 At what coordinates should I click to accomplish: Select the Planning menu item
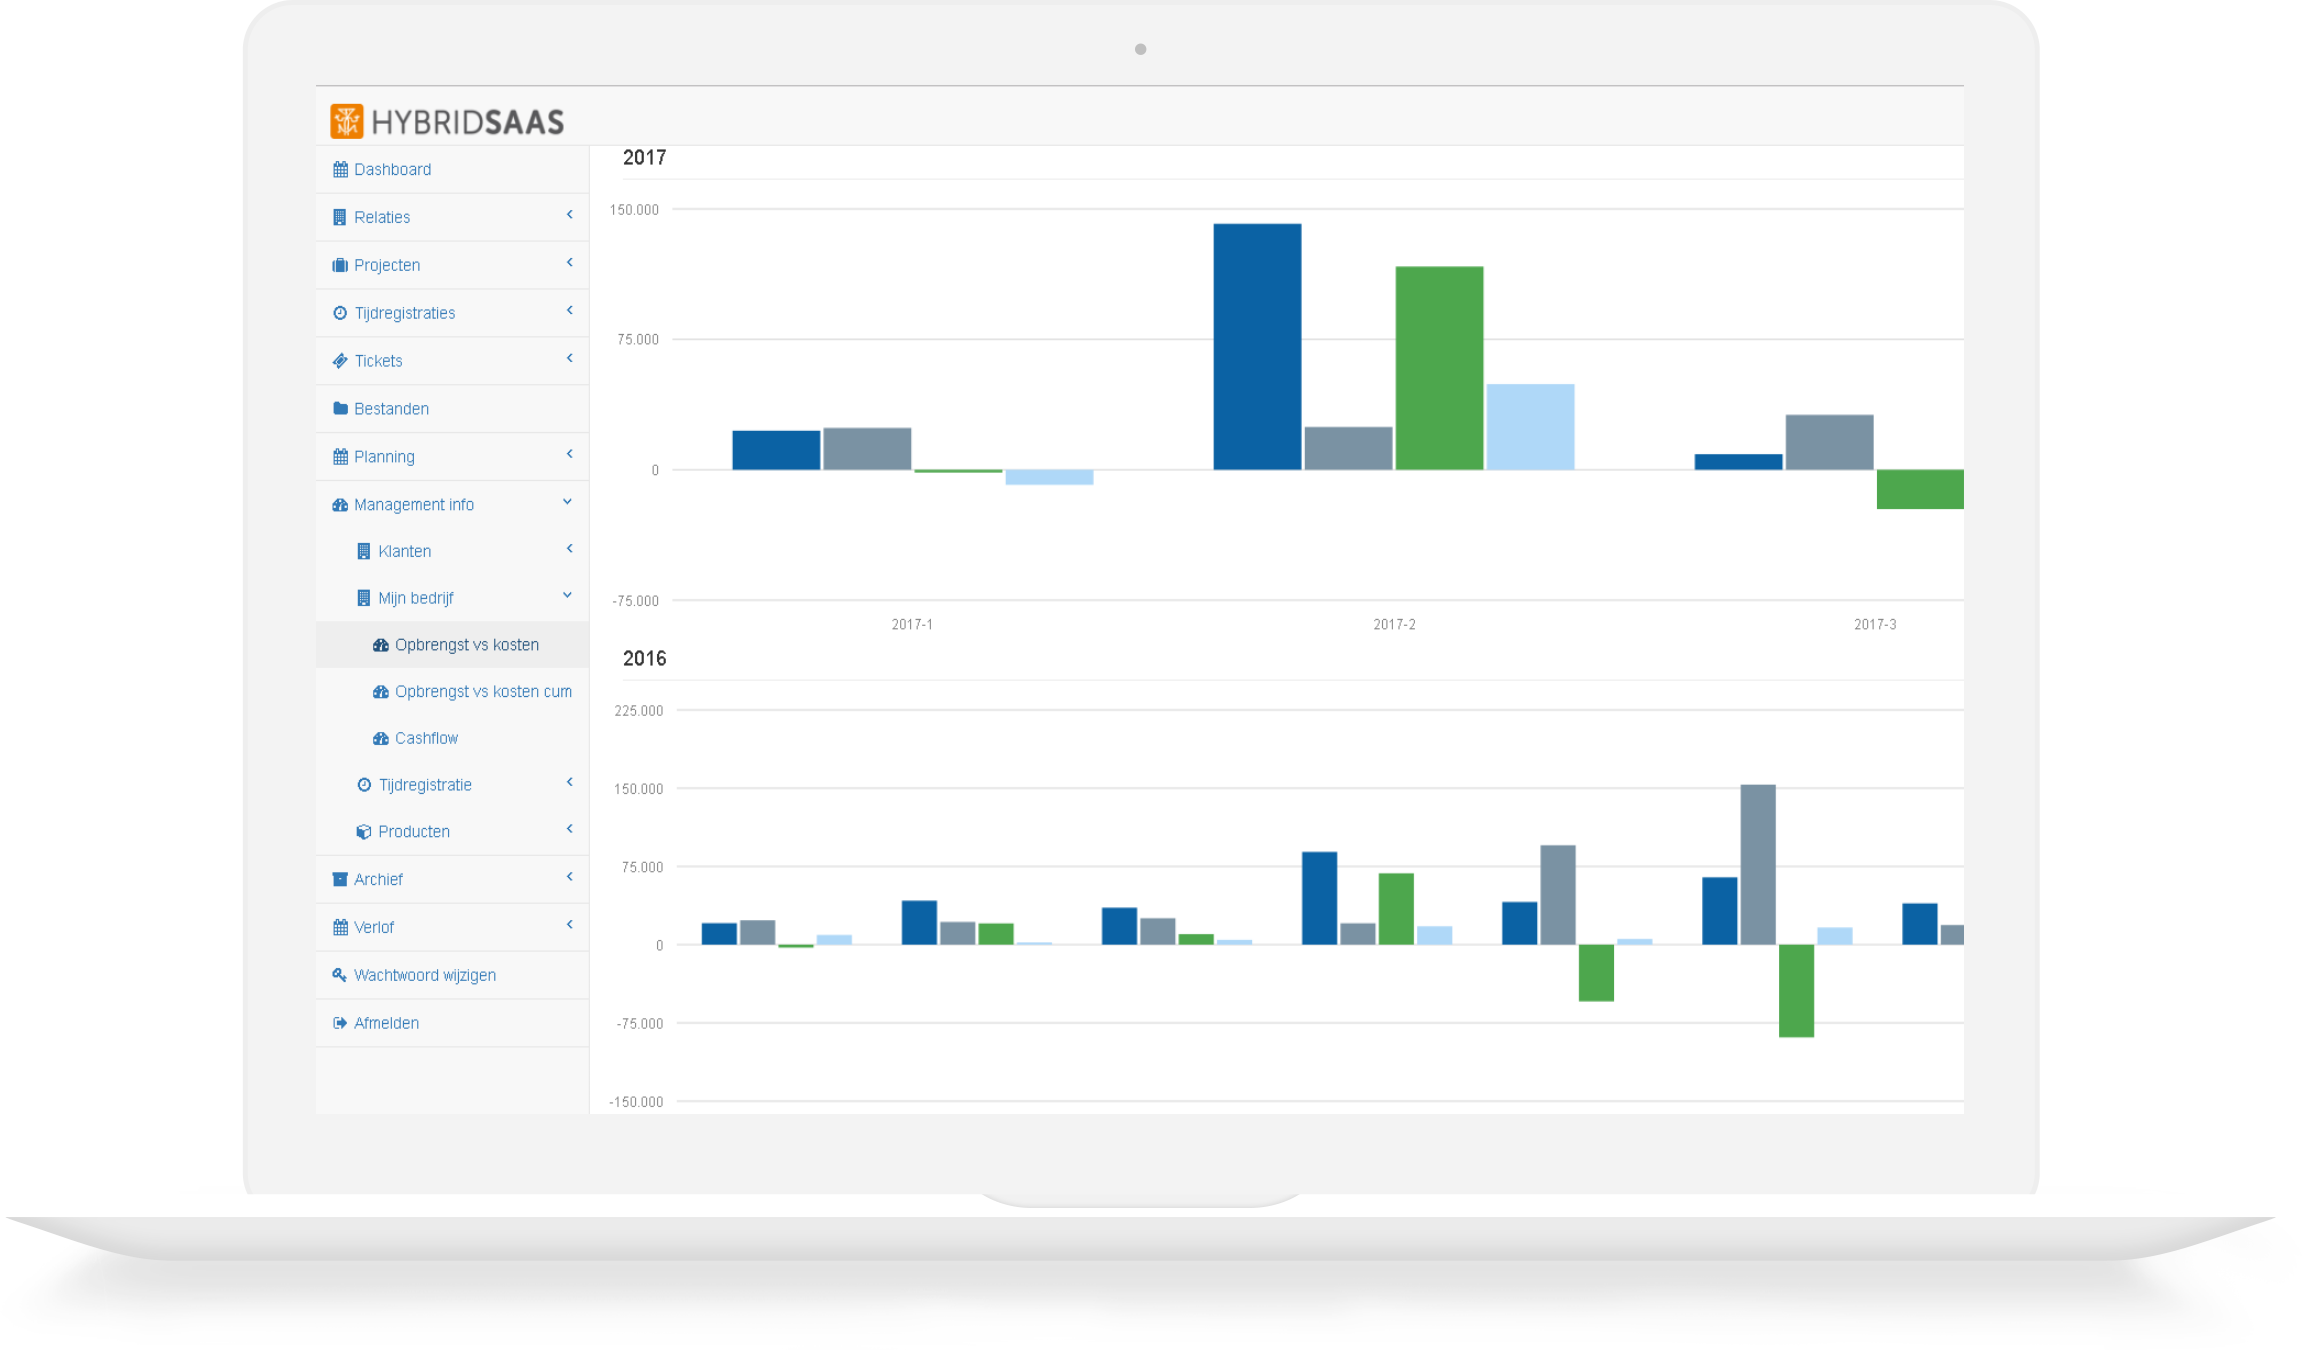point(384,457)
